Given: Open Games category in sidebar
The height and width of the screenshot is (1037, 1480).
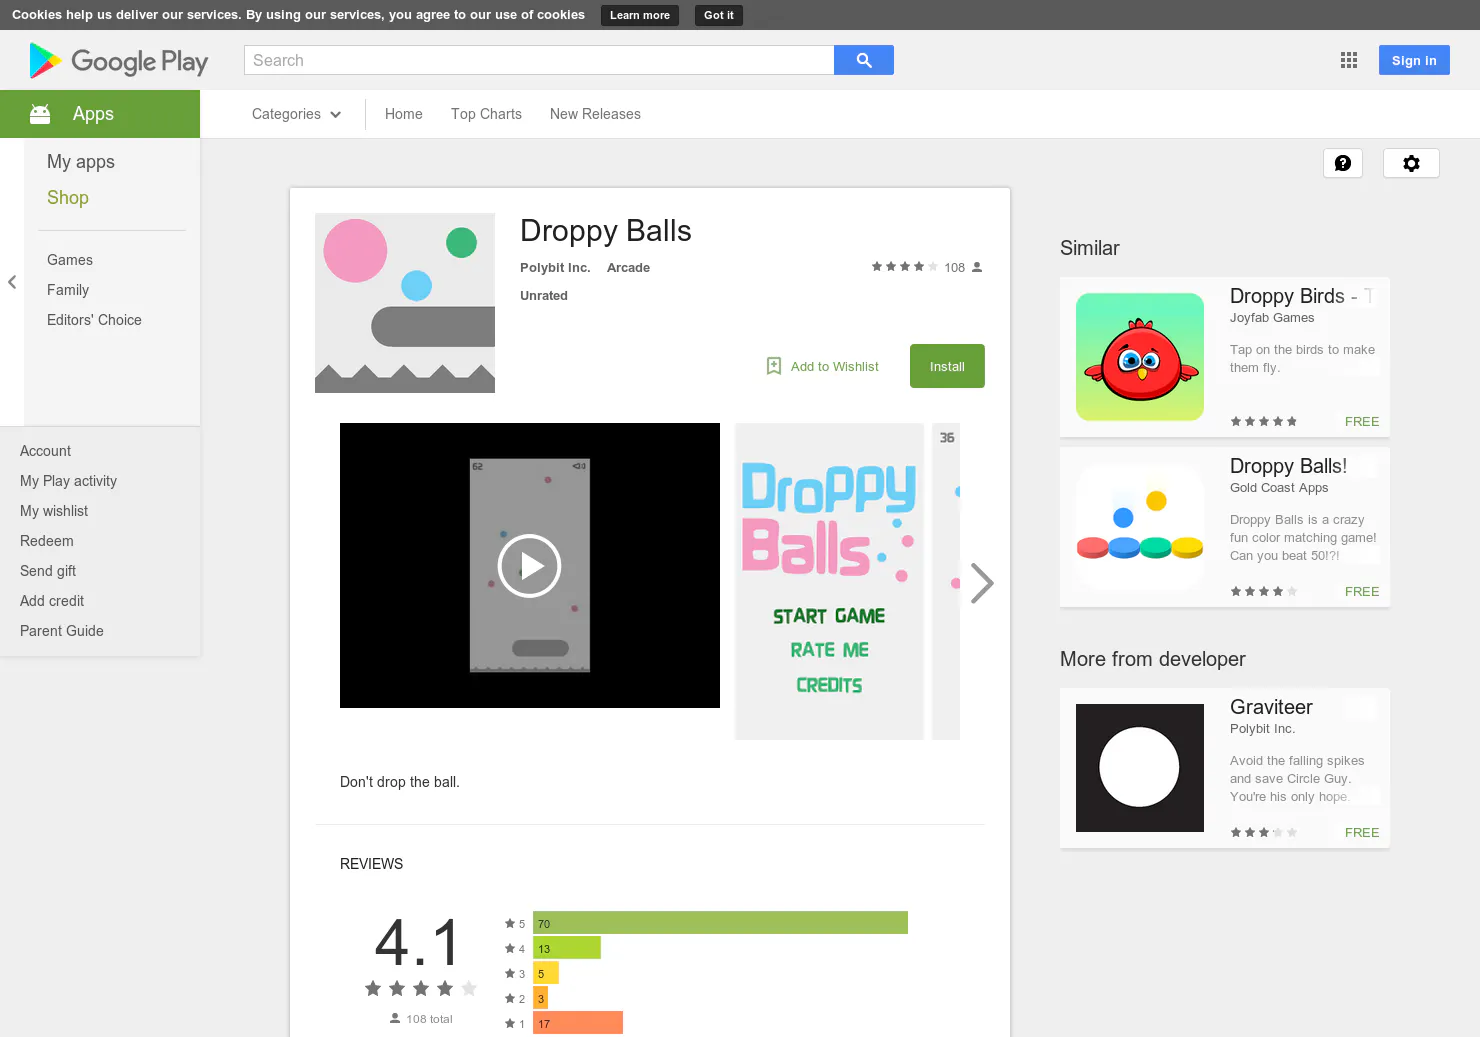Looking at the screenshot, I should click(x=70, y=260).
